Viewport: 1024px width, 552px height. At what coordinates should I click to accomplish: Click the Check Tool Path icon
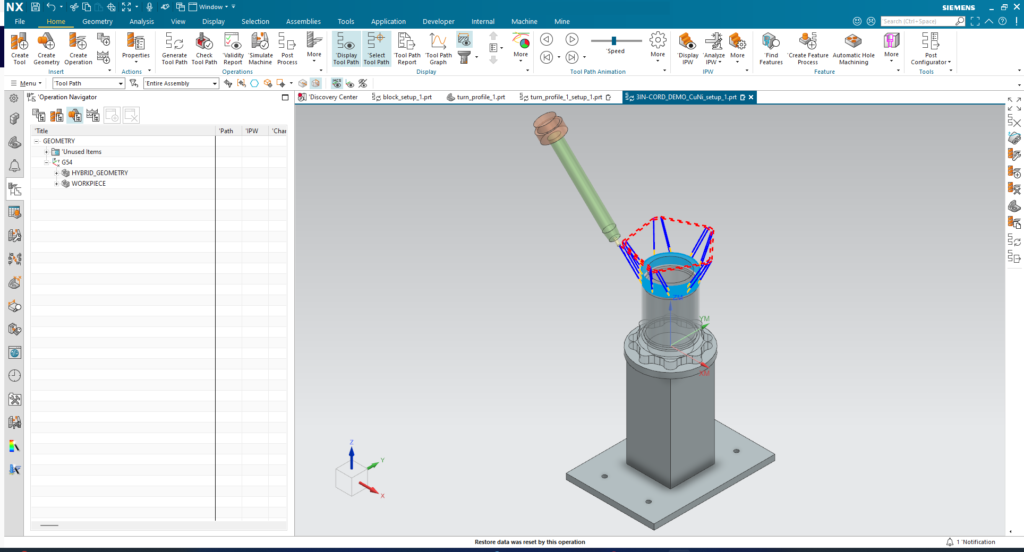point(204,47)
